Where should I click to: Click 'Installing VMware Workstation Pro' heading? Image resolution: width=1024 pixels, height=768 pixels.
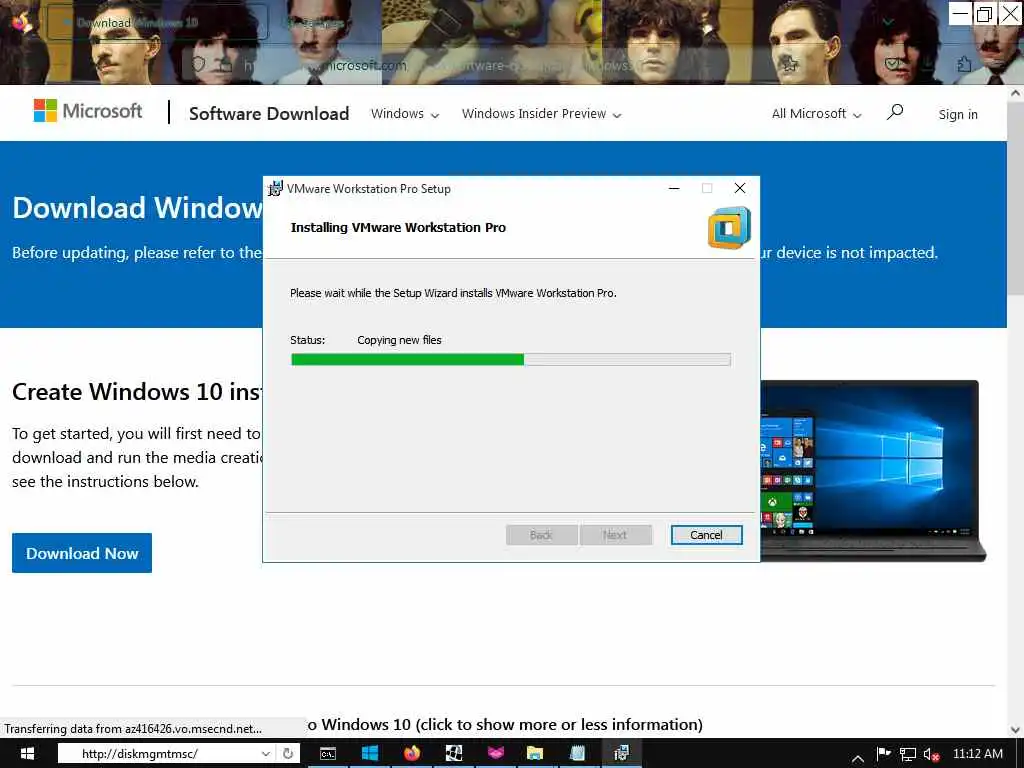398,227
